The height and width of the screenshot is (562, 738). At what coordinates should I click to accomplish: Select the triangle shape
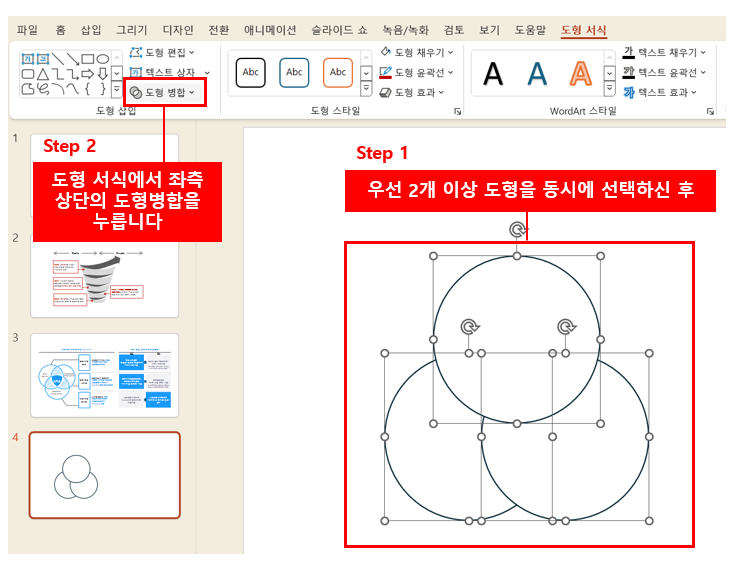click(43, 74)
